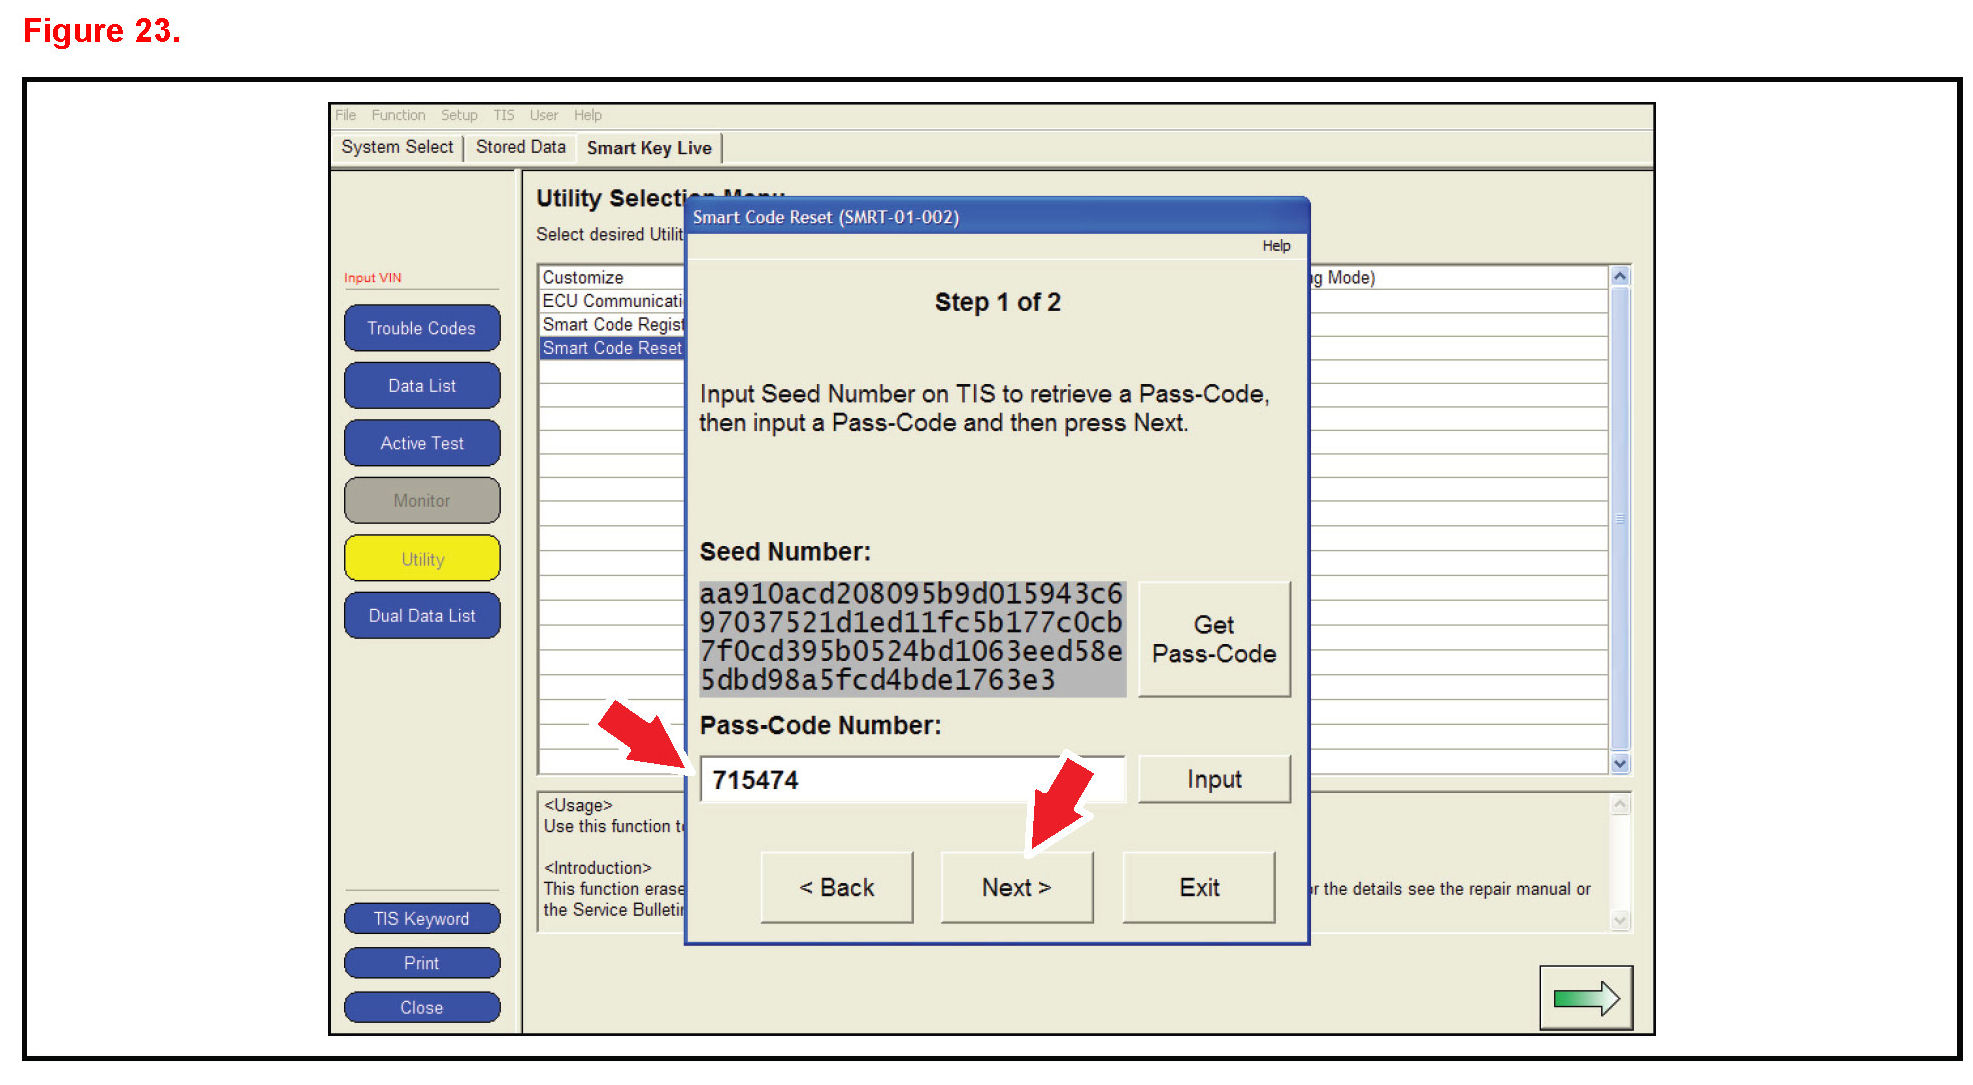Exit the Smart Code Reset dialog
The height and width of the screenshot is (1085, 1973).
(x=1198, y=887)
